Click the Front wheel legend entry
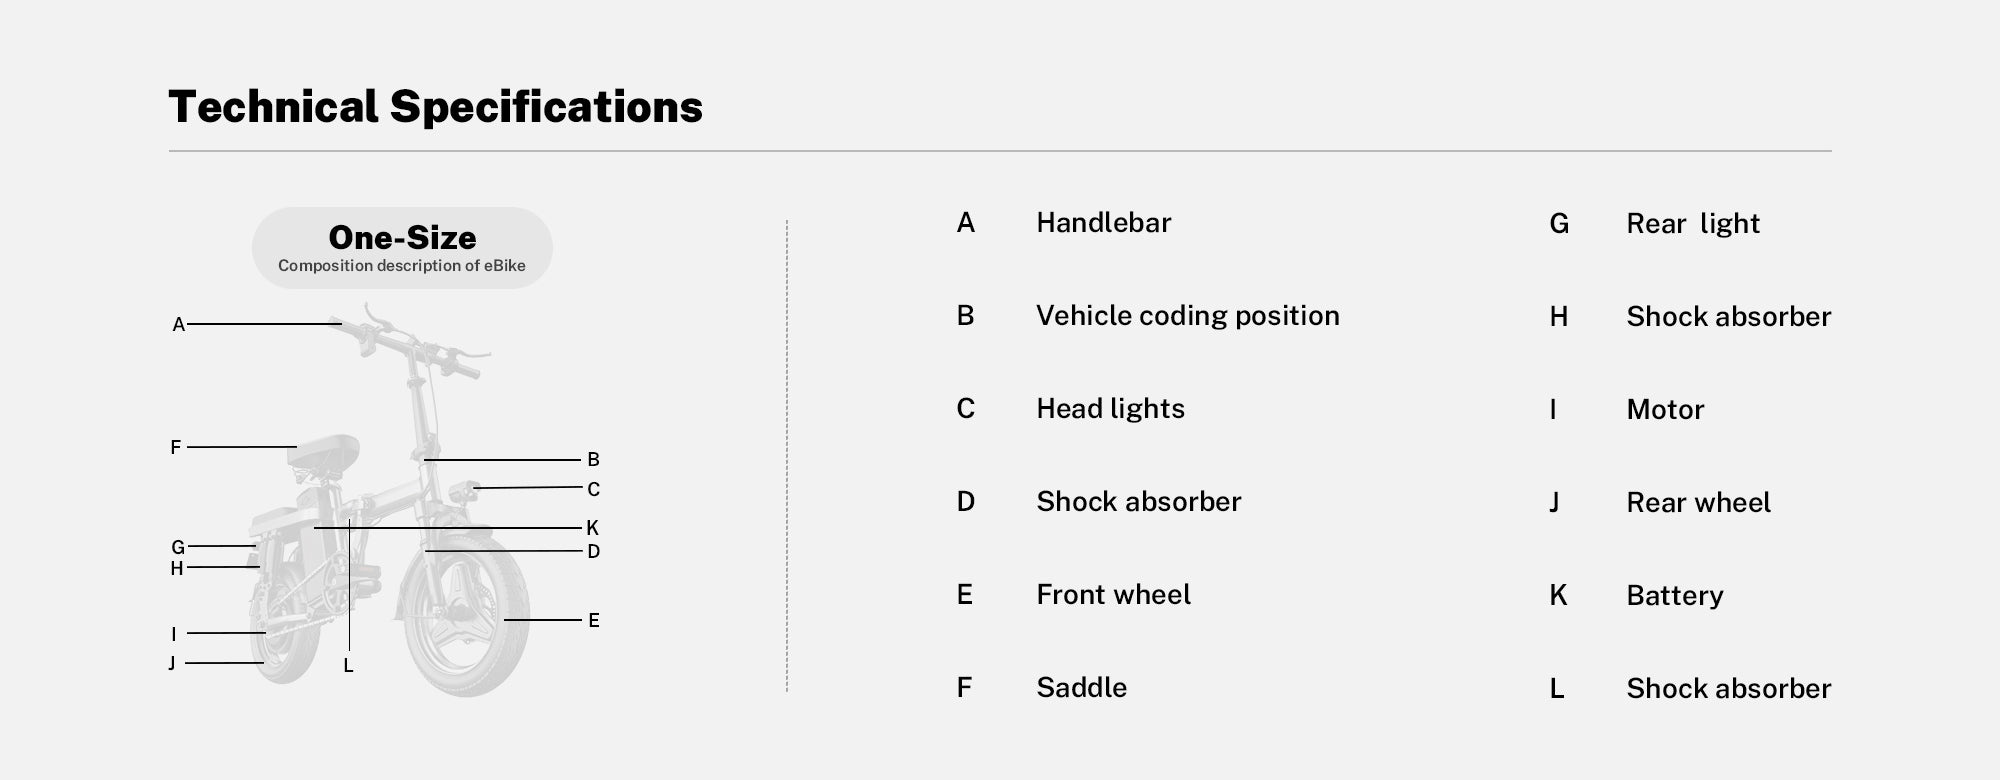Screen dimensions: 2000x780 point(1113,595)
